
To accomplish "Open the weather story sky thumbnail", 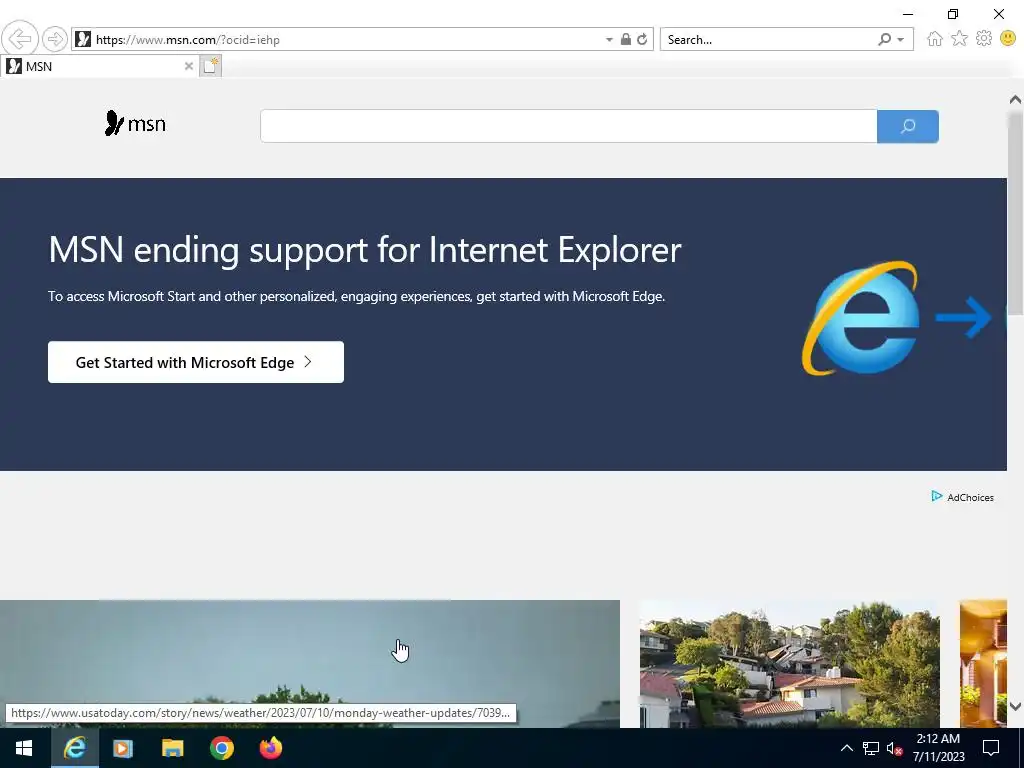I will [310, 664].
